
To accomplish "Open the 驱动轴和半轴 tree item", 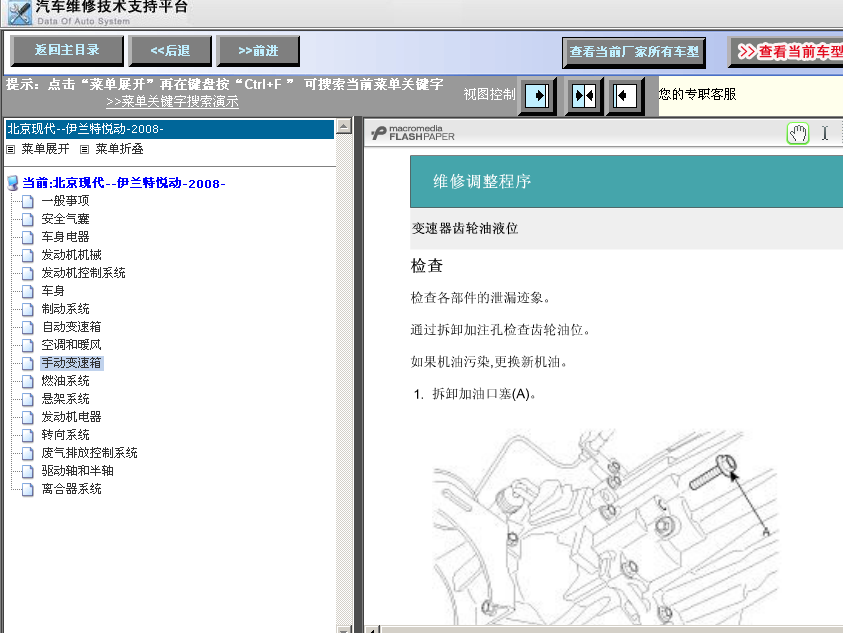I will (x=77, y=471).
